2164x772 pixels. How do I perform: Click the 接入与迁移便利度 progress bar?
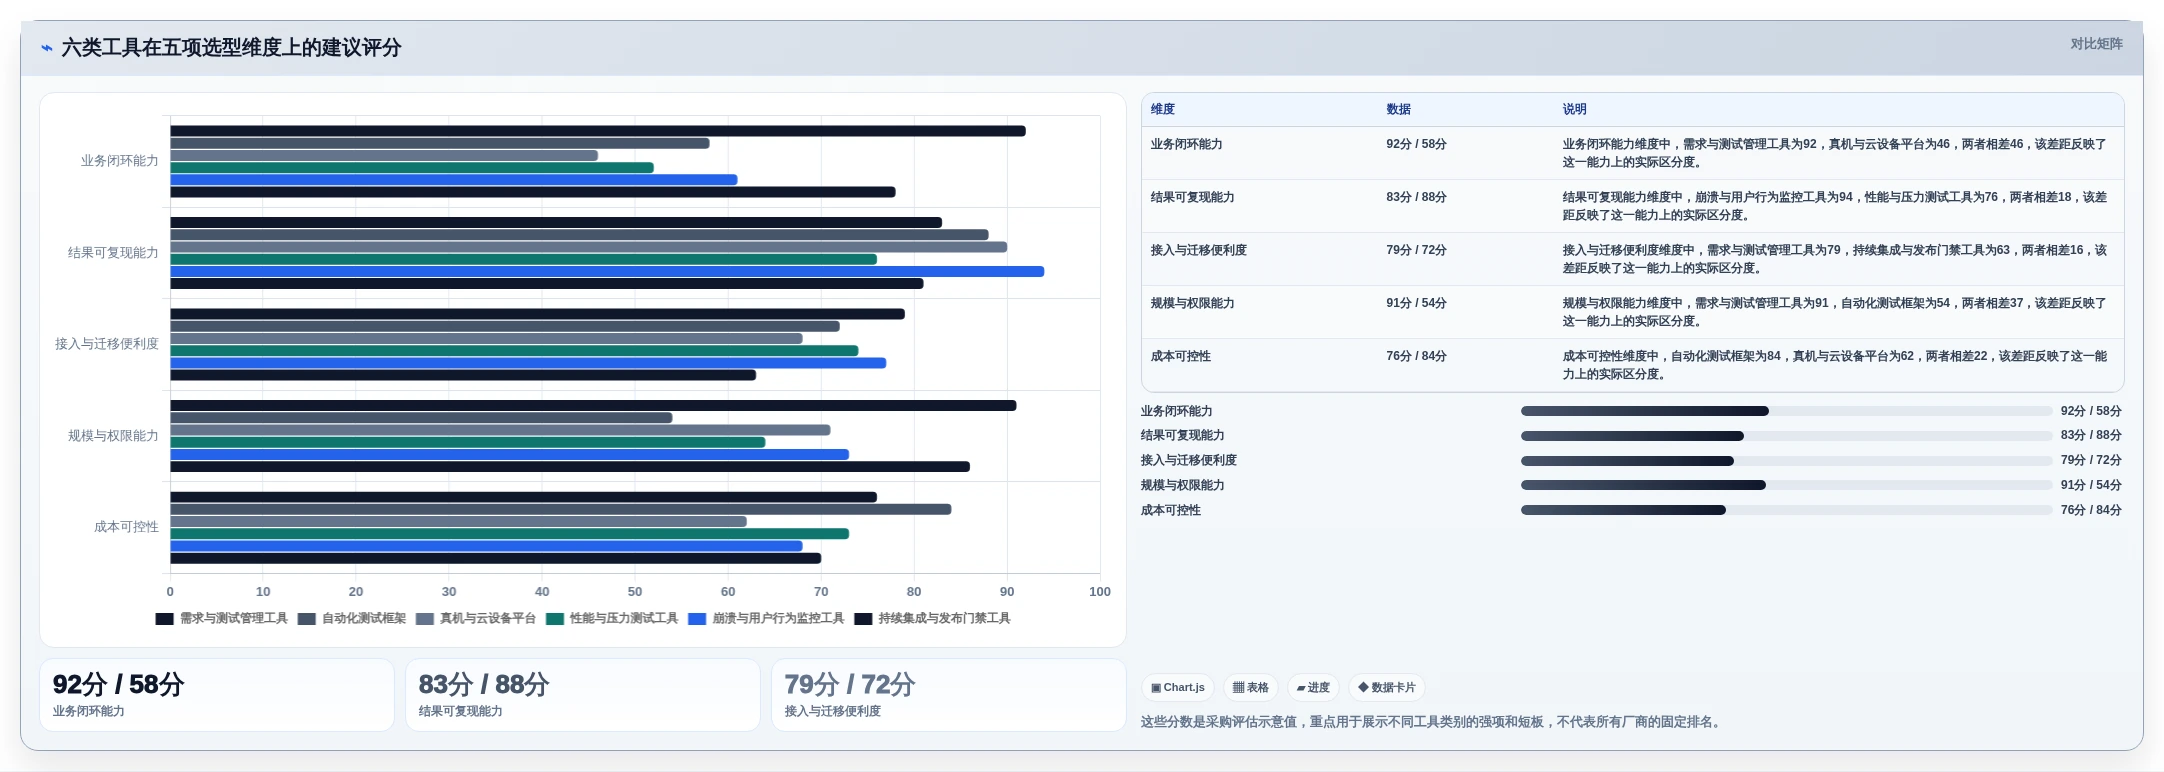pos(1786,461)
